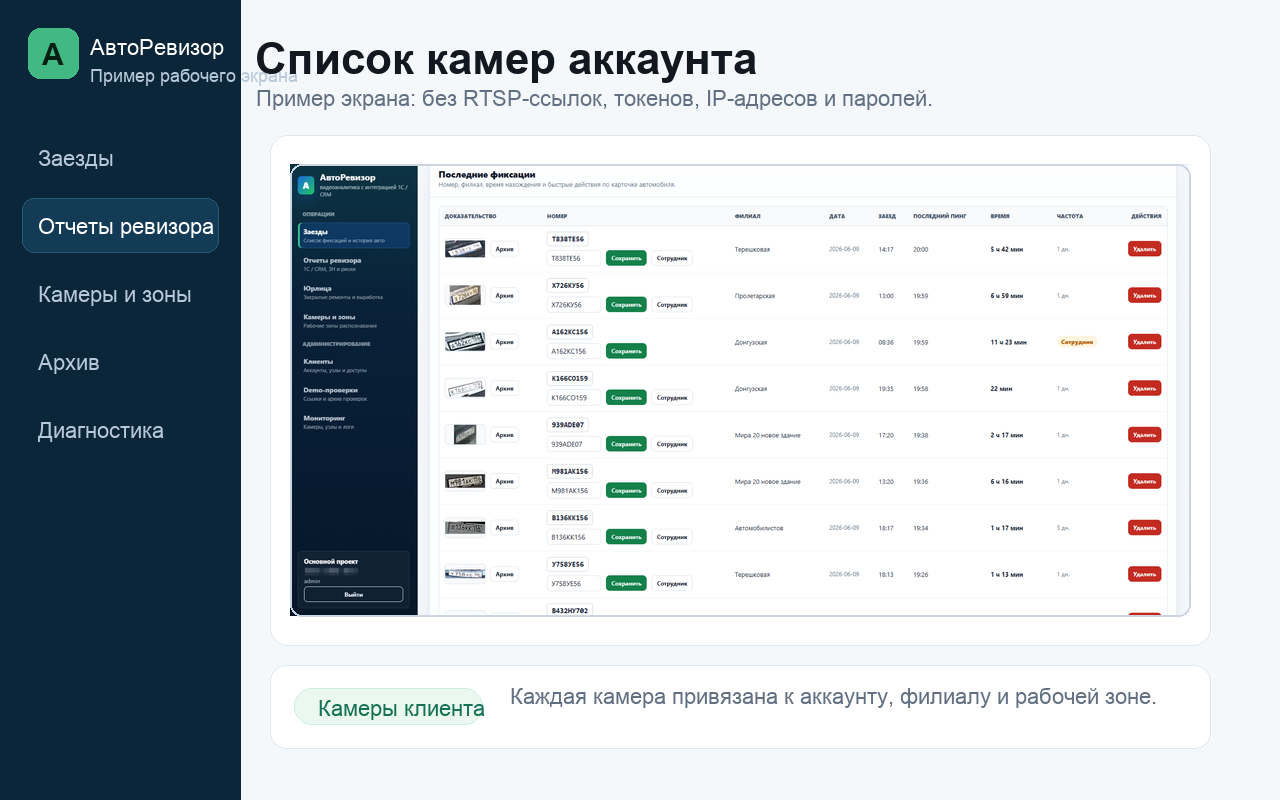Click Сохранить next to K166CO159
The width and height of the screenshot is (1280, 800).
coord(626,397)
